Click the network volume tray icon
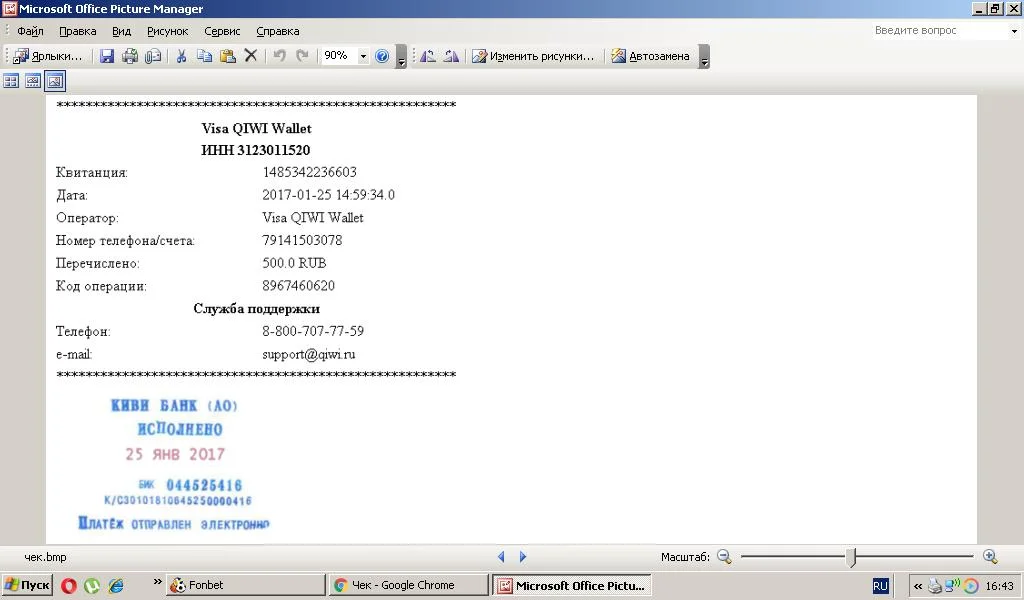 [953, 585]
